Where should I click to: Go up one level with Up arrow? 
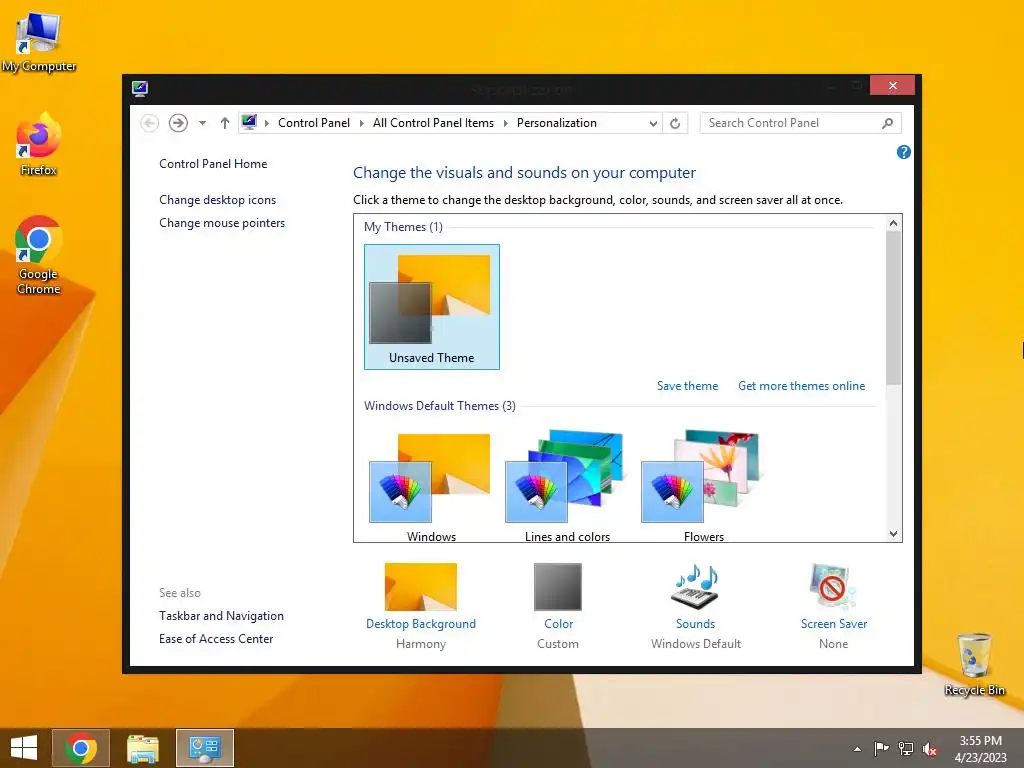225,123
